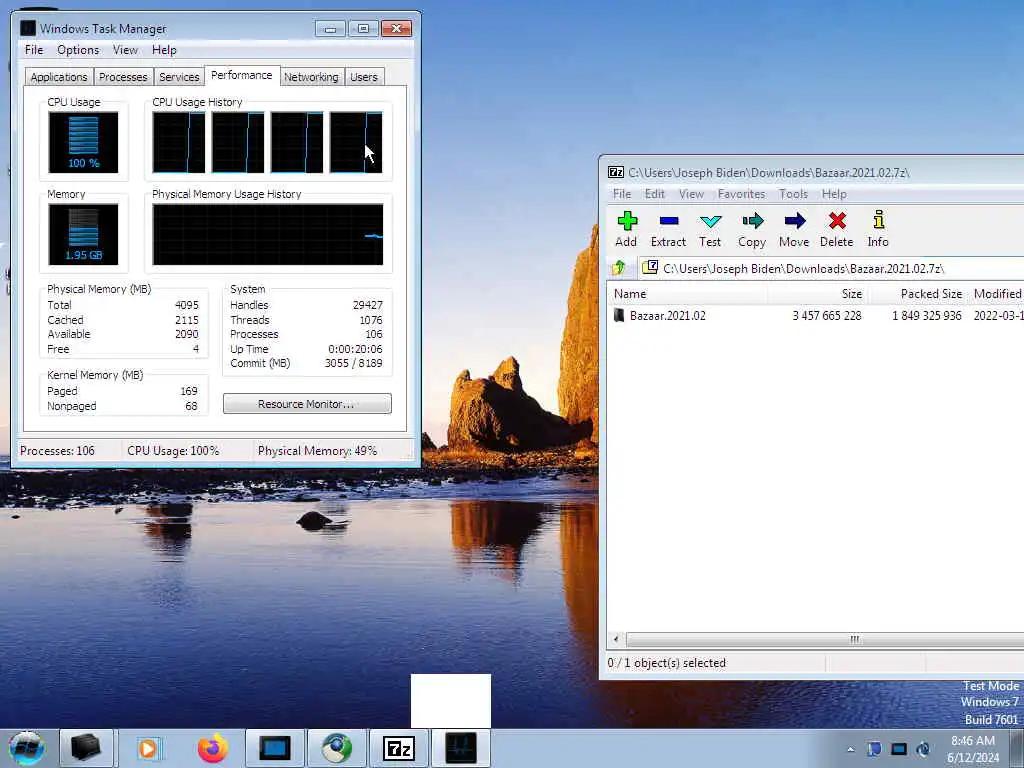Viewport: 1024px width, 768px height.
Task: Open the globe browser icon on taskbar
Action: pos(337,748)
